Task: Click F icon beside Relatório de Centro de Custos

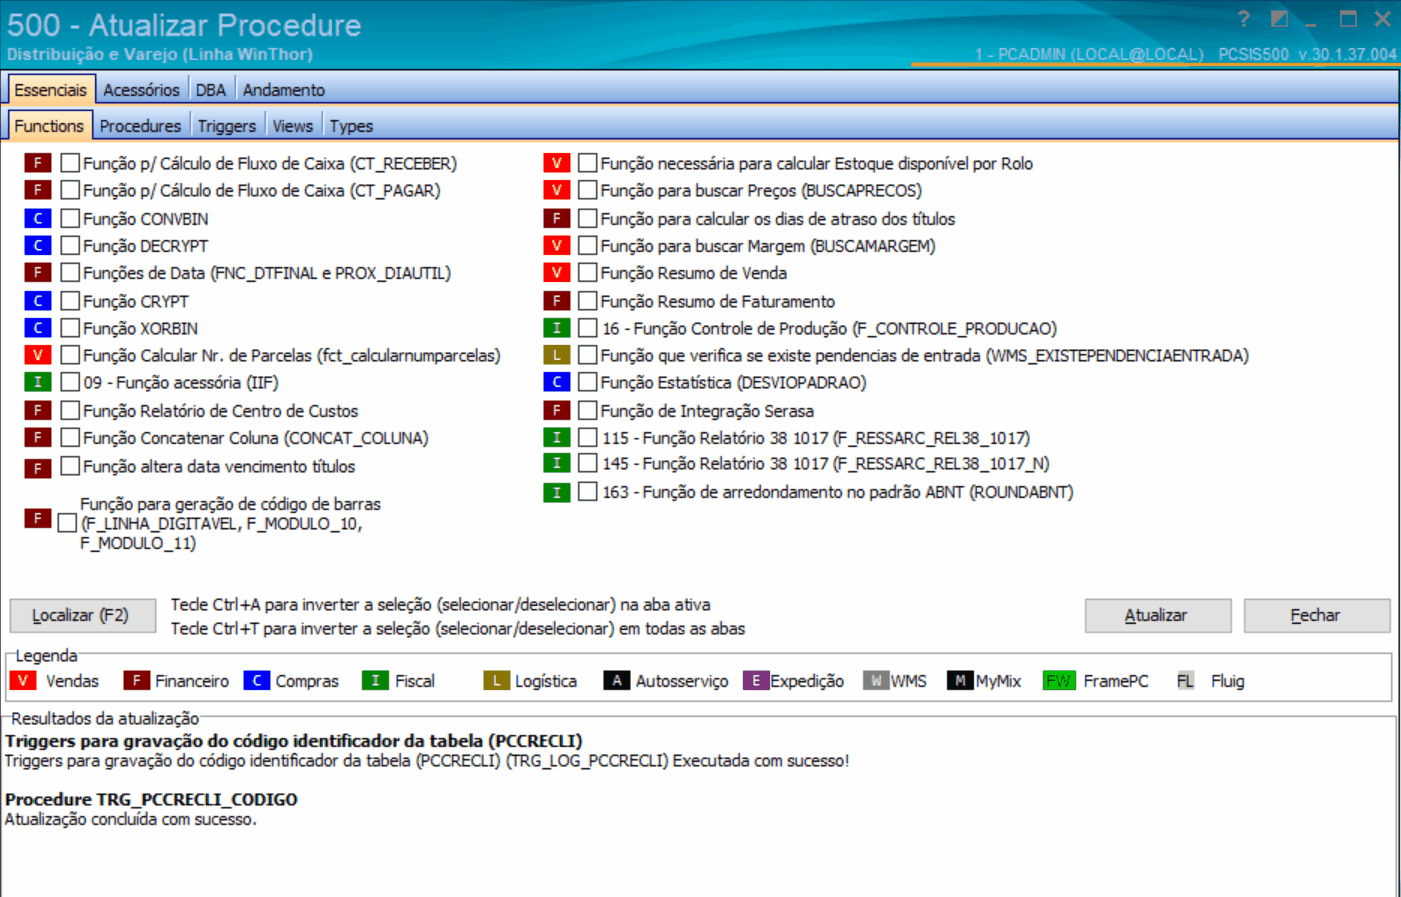Action: click(38, 410)
